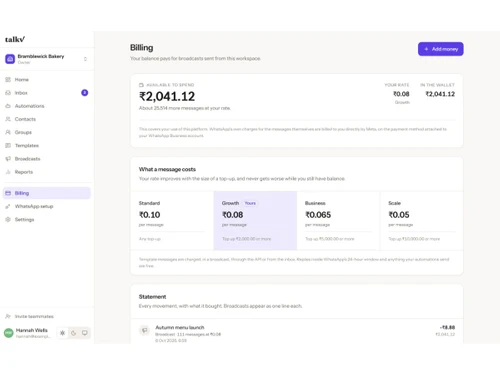Click the Templates icon in sidebar
Image resolution: width=500 pixels, height=375 pixels.
[8, 146]
